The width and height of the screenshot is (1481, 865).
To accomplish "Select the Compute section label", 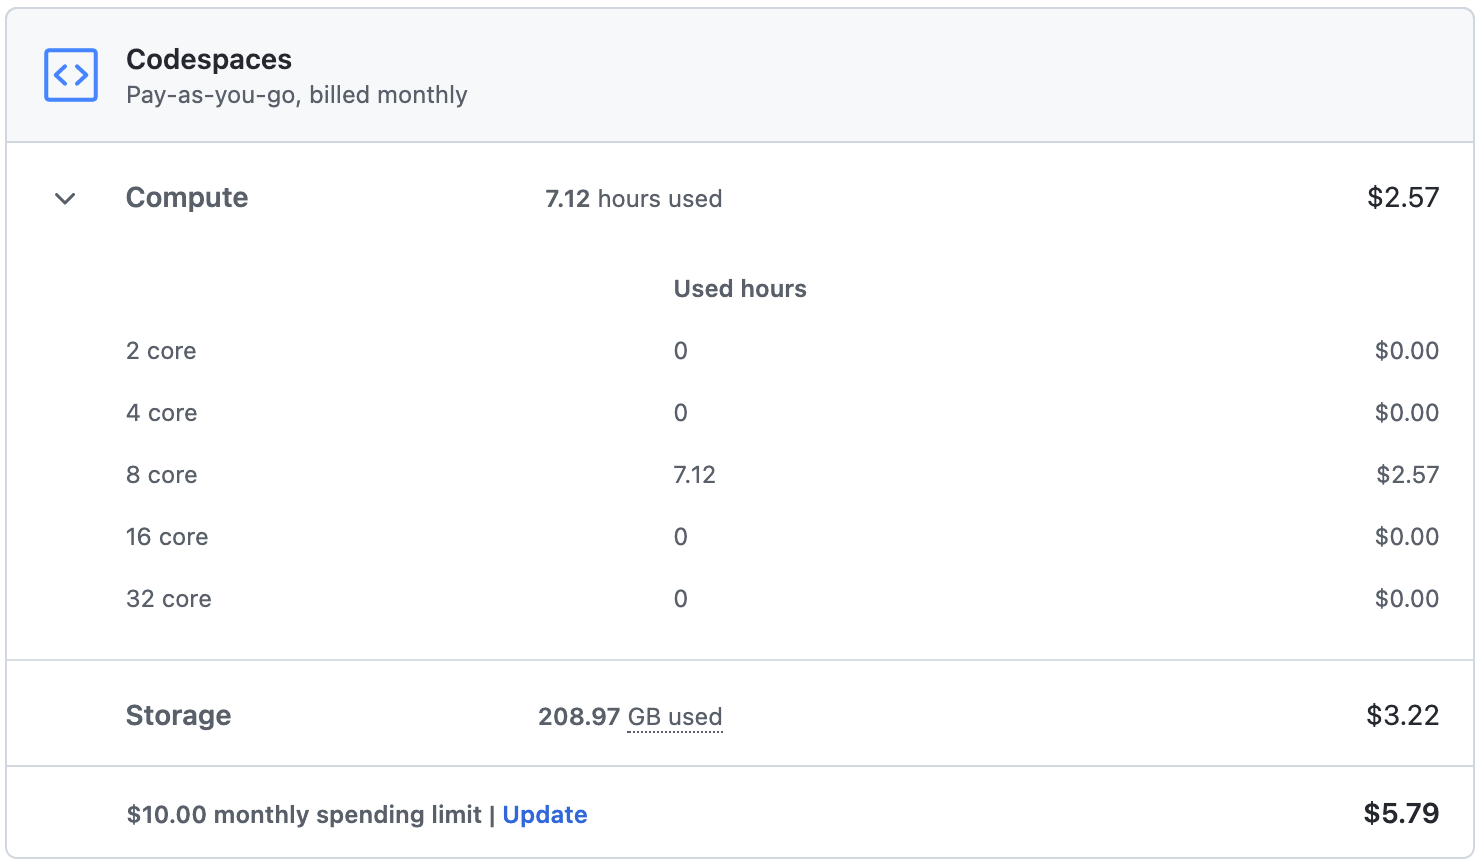I will (x=187, y=198).
